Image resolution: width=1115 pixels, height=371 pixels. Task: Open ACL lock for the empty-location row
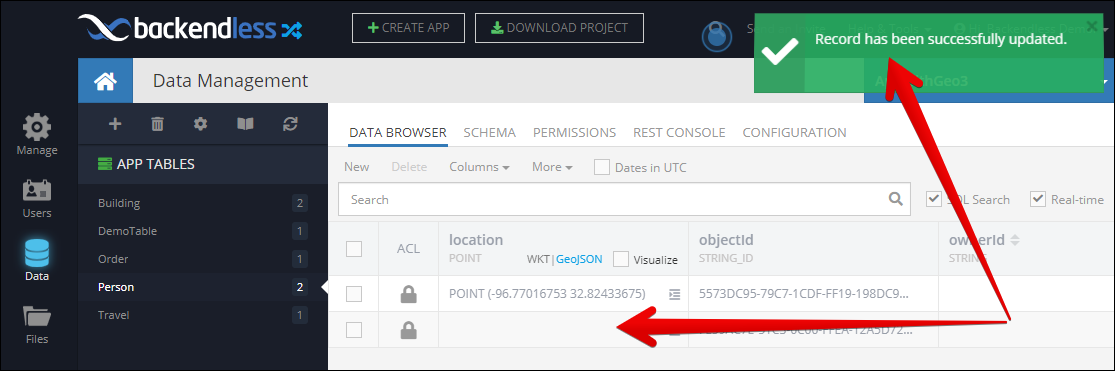tap(408, 330)
